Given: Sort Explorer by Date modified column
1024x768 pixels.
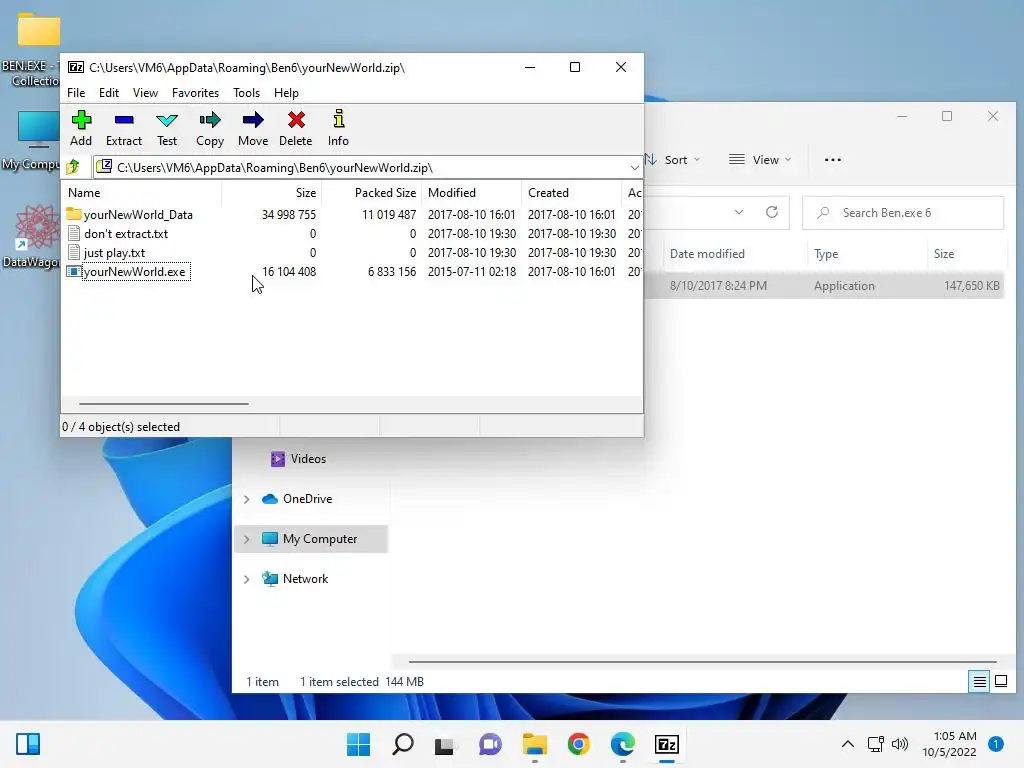Looking at the screenshot, I should (734, 254).
